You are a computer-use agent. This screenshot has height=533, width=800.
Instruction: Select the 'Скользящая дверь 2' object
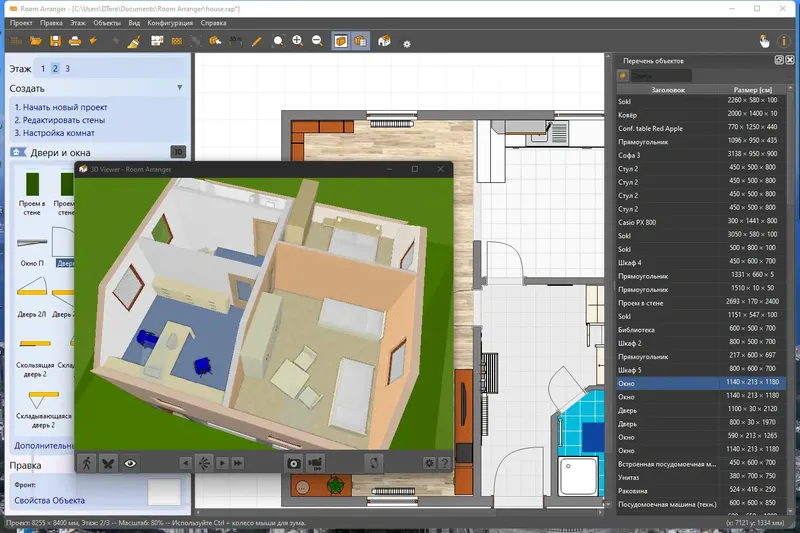click(x=35, y=357)
